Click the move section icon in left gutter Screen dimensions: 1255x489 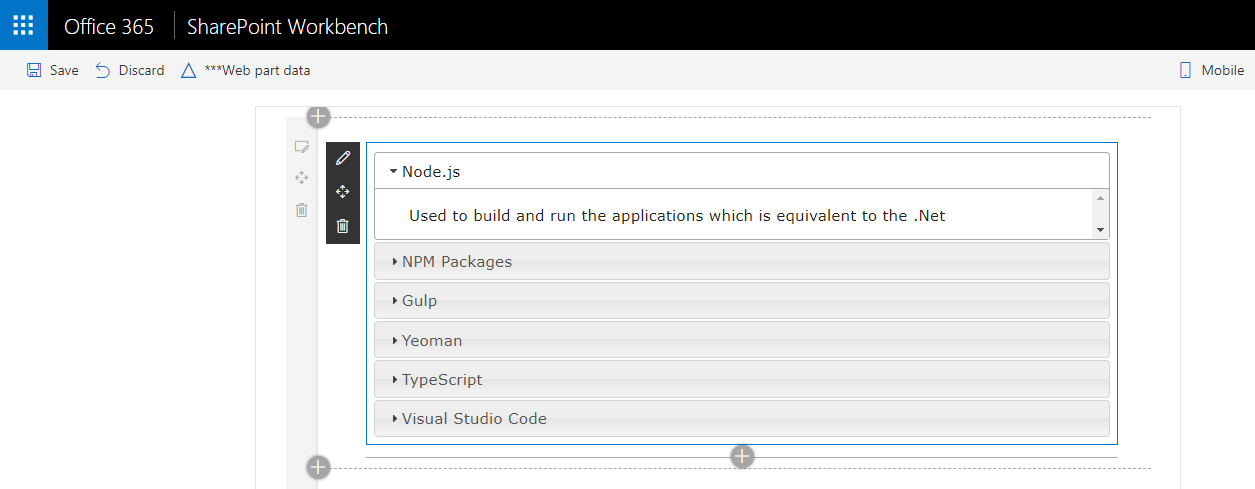[301, 178]
